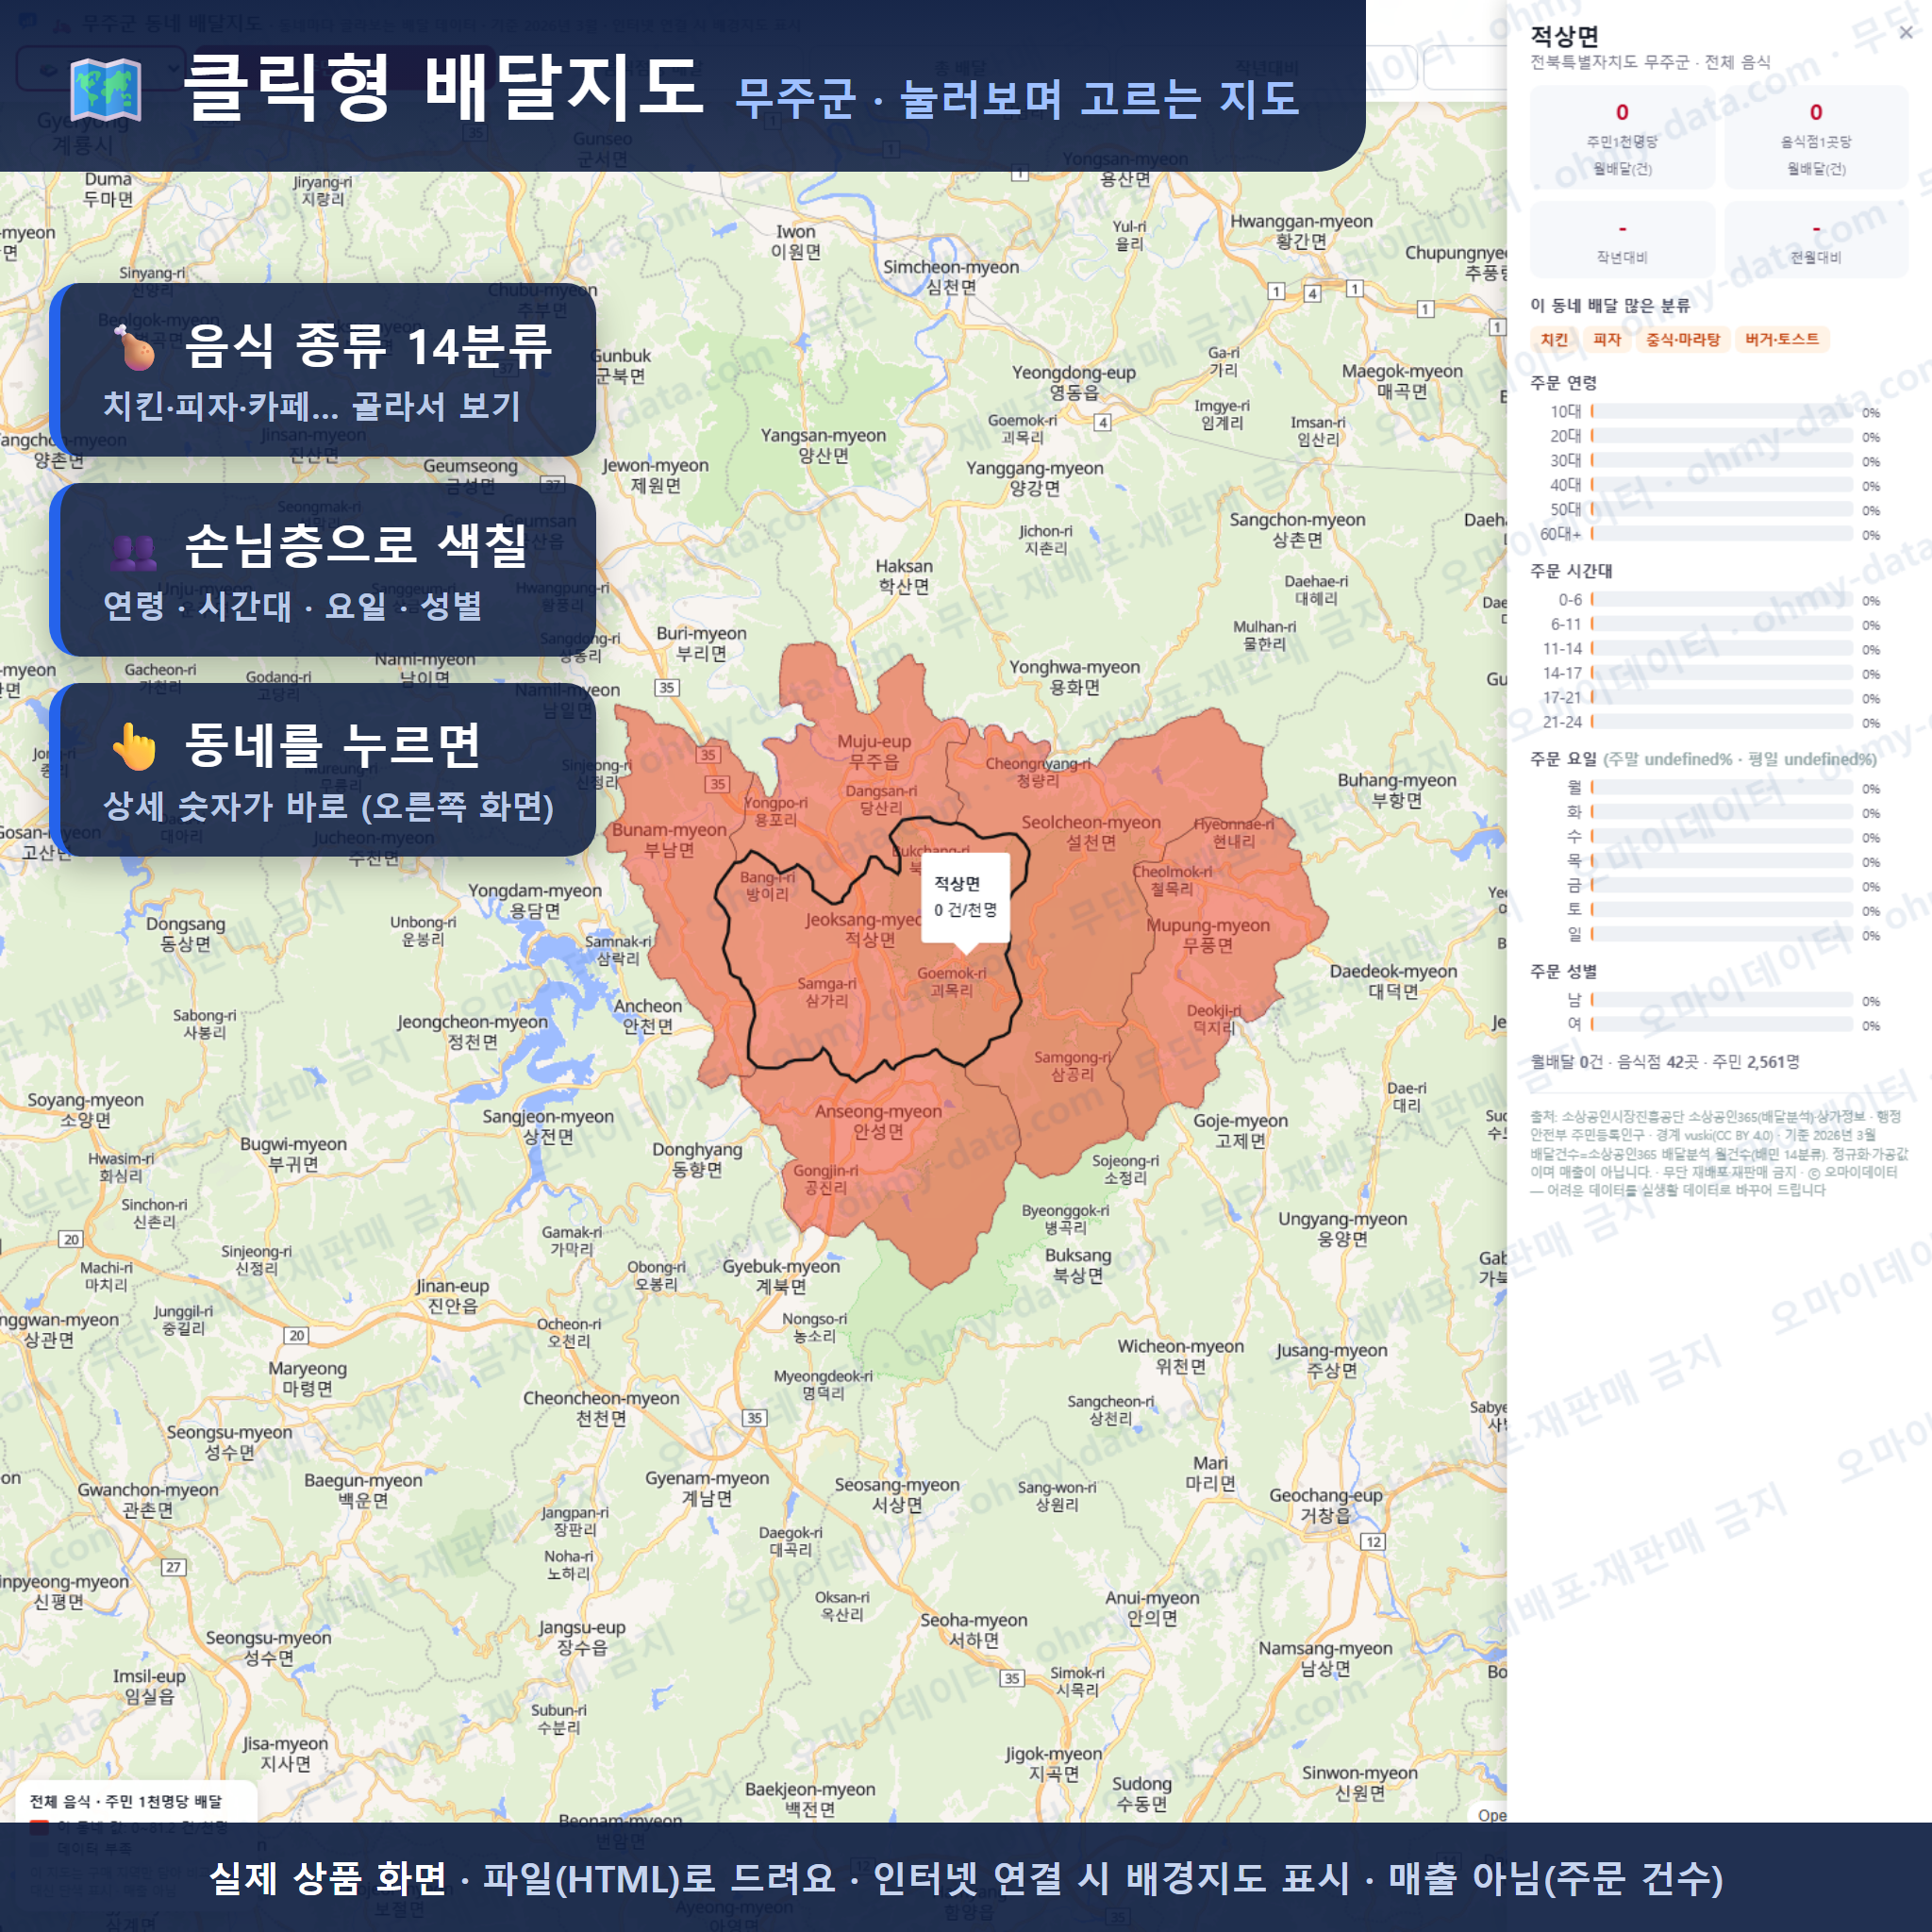The height and width of the screenshot is (1932, 1932).
Task: Click the 주문 연령 section heading
Action: point(1563,383)
